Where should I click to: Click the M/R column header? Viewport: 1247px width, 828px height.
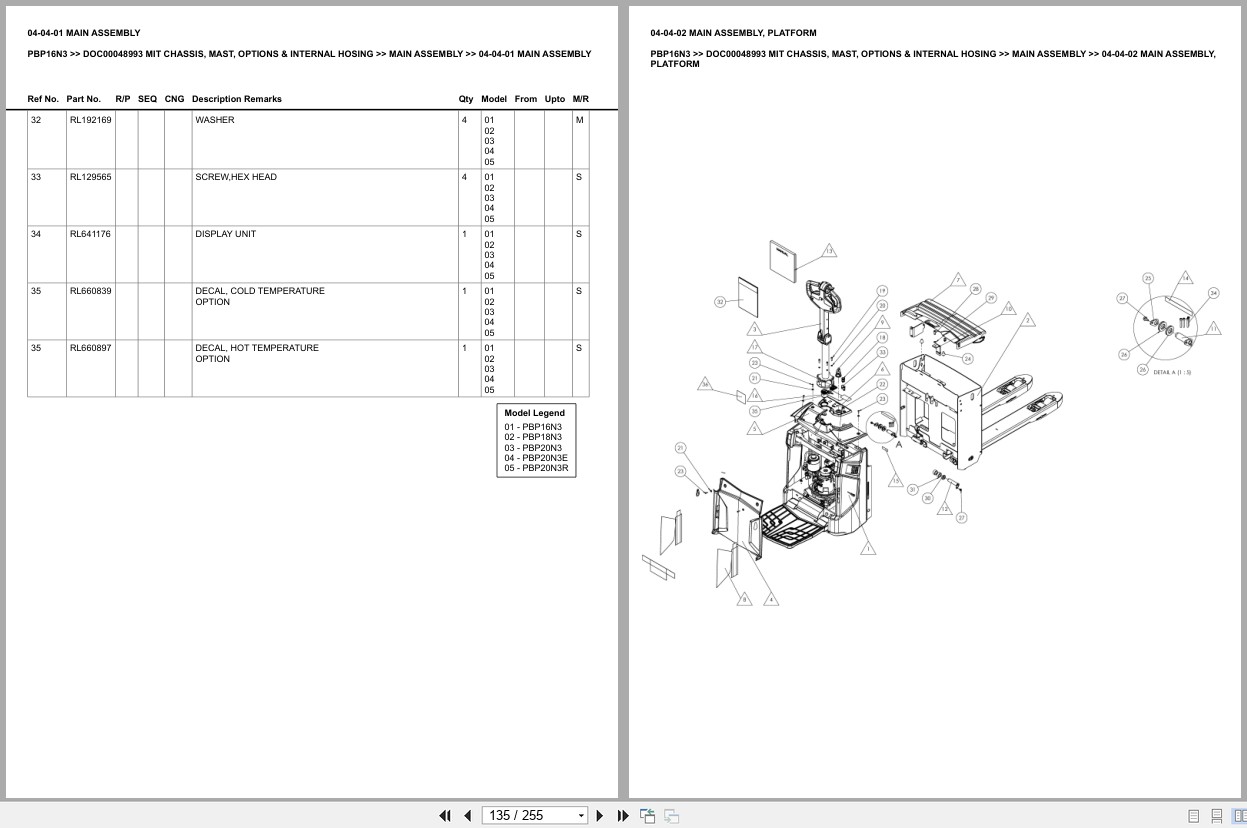pos(581,99)
